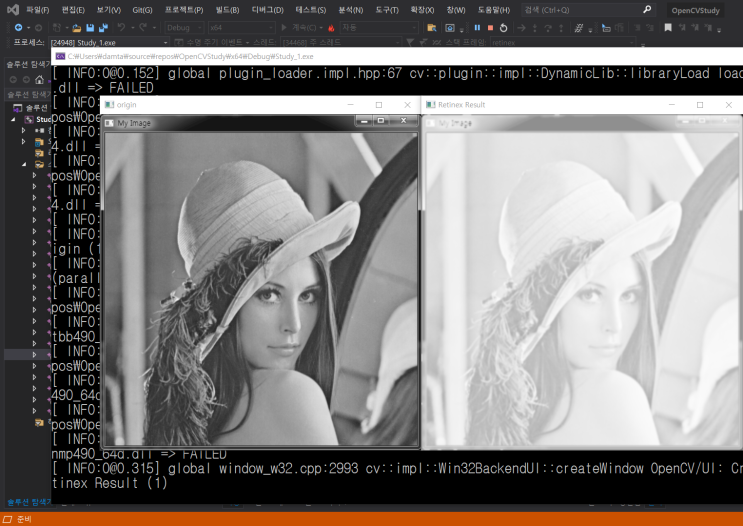Screen dimensions: 743x526
Task: Open the 창(W) menu
Action: [x=456, y=10]
